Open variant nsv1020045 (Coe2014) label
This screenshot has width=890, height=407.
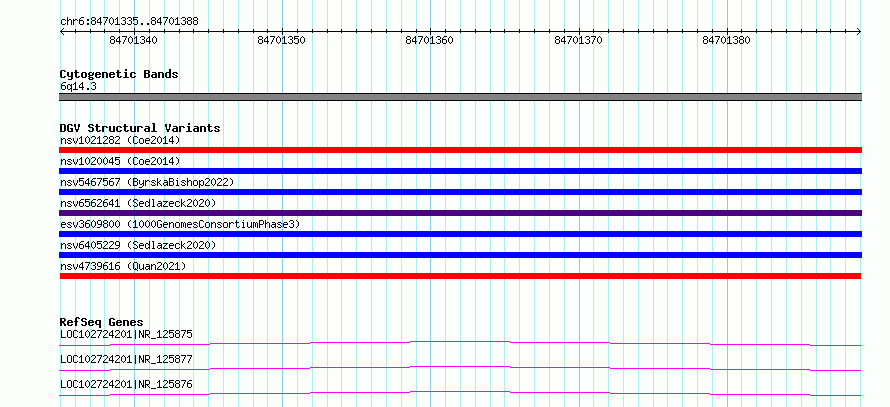point(120,161)
